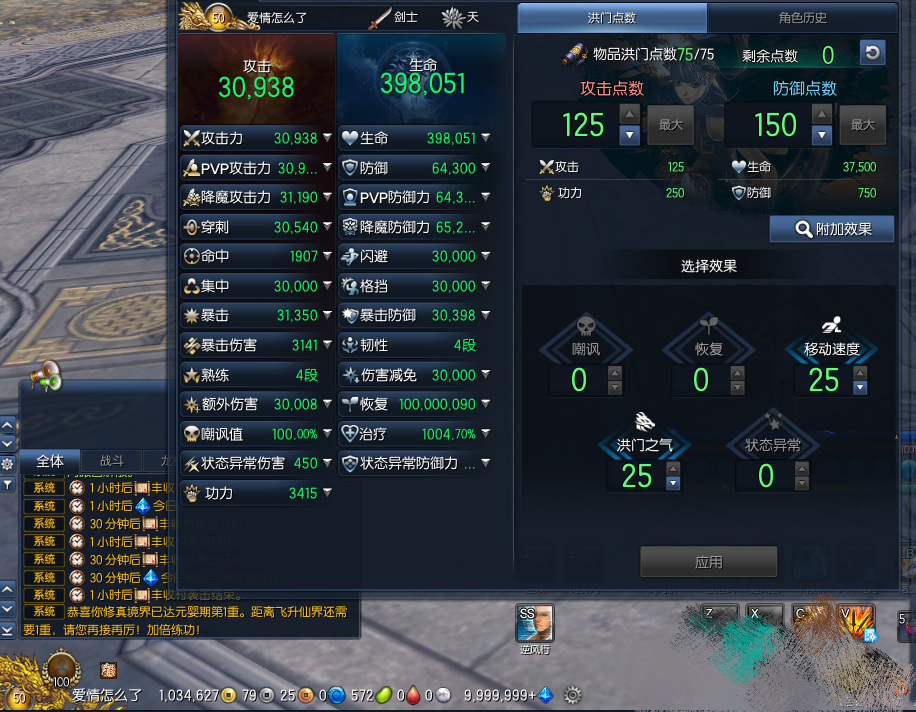Increase 攻击点数 with up arrow
The height and width of the screenshot is (712, 916).
click(629, 114)
